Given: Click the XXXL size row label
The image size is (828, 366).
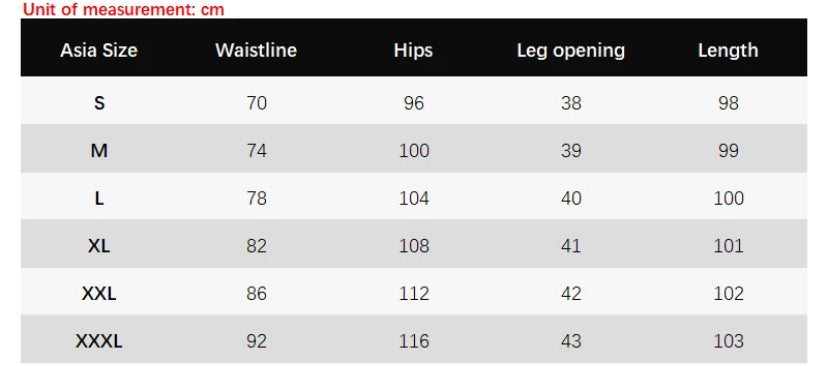Looking at the screenshot, I should coord(99,341).
